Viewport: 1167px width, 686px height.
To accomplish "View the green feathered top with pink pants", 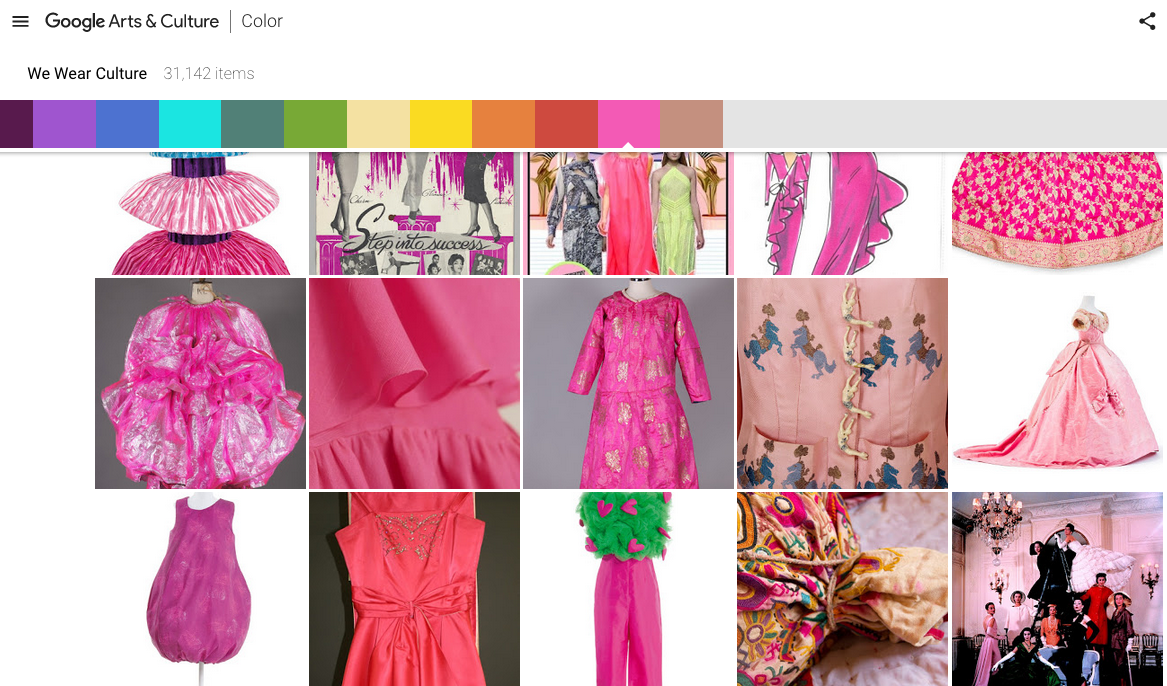I will (628, 588).
